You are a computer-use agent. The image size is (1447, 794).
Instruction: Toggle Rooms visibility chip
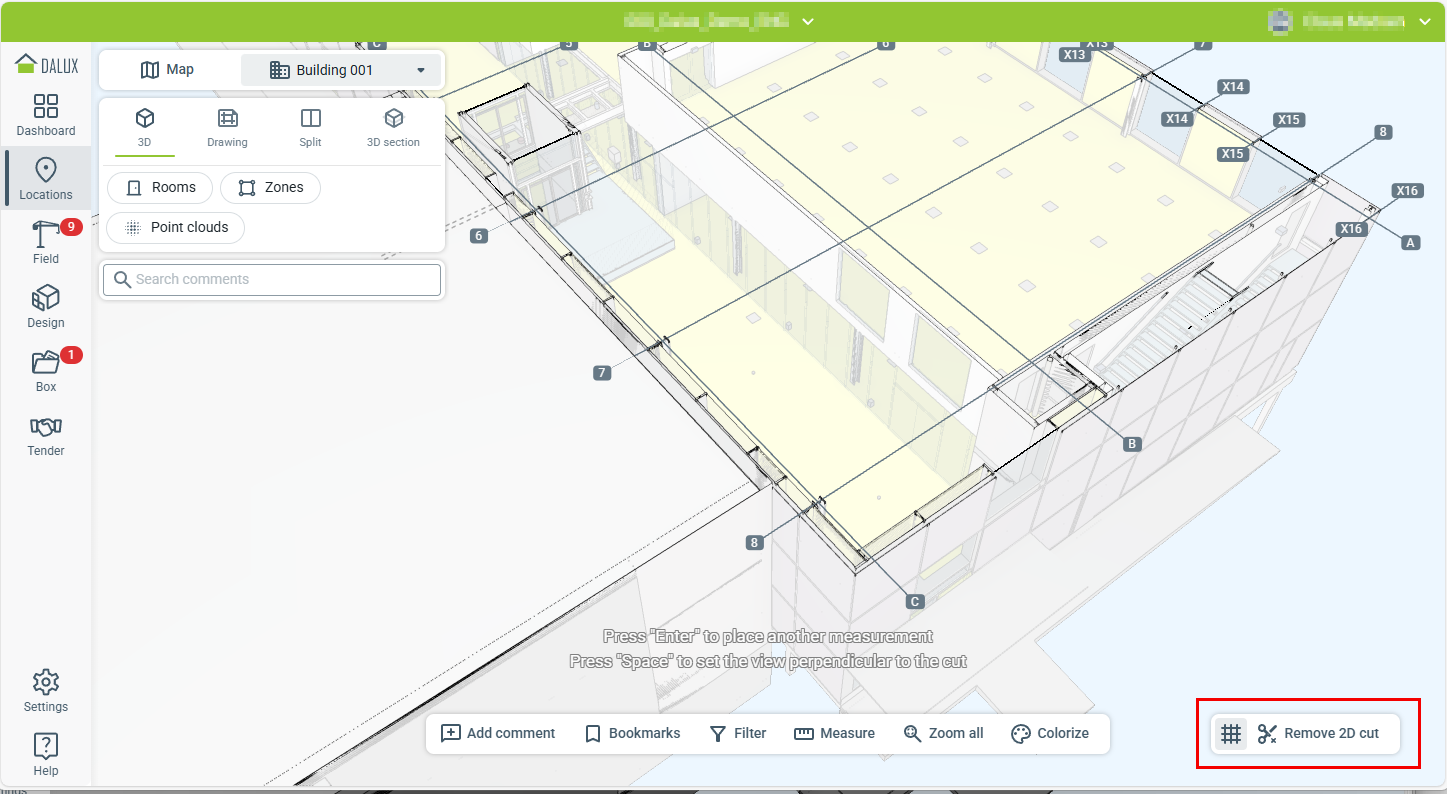pos(159,187)
